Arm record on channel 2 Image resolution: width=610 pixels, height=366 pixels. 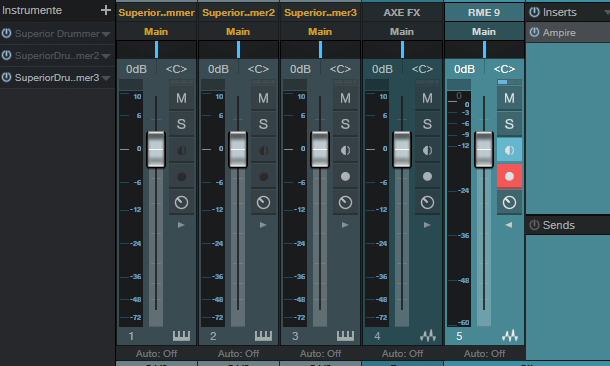(x=263, y=176)
